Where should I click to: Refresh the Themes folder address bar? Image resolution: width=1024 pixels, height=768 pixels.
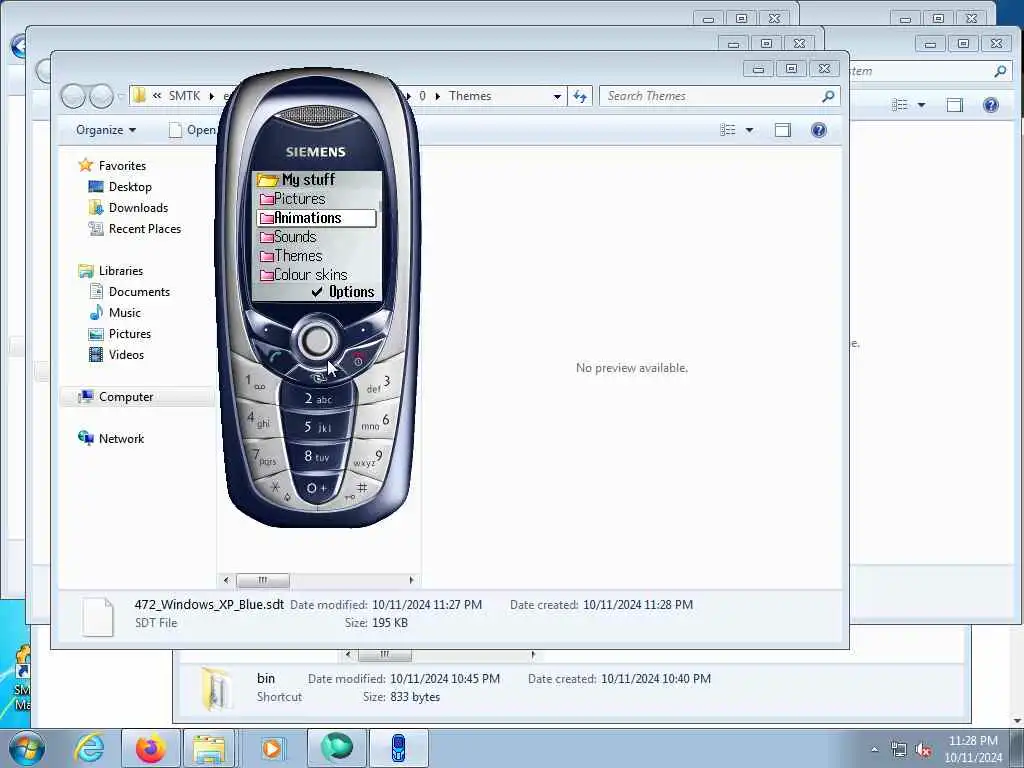tap(580, 96)
